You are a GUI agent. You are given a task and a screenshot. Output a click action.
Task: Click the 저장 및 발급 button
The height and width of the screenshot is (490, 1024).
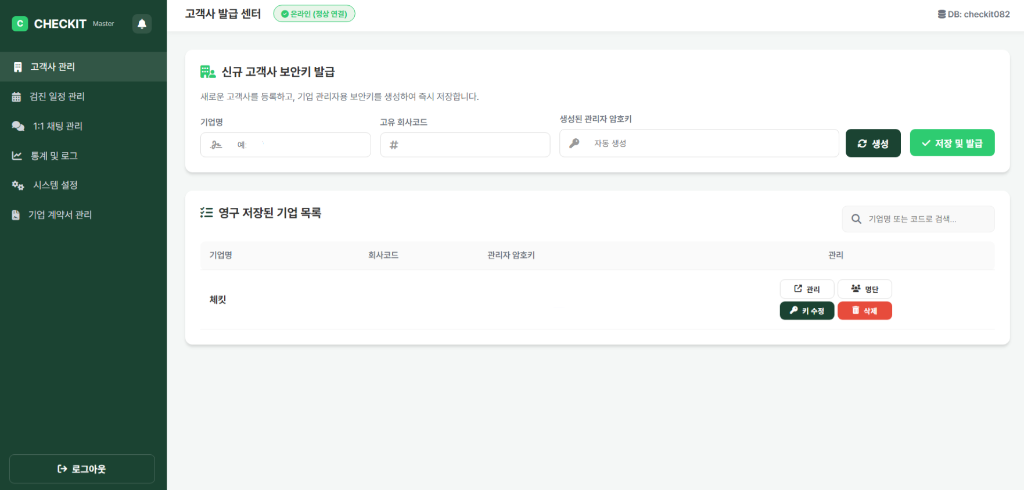(x=951, y=143)
